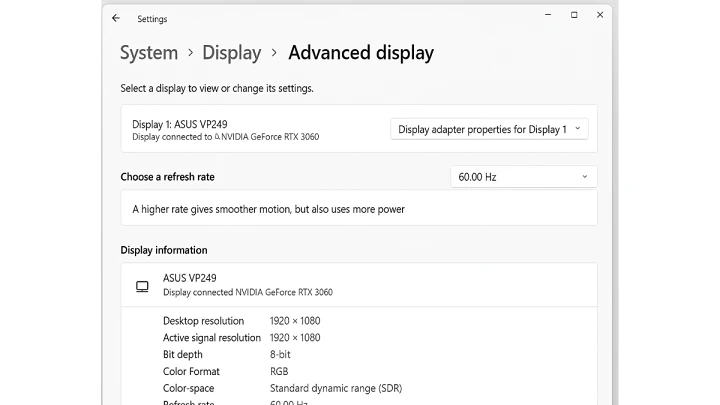720x405 pixels.
Task: Close the Settings window
Action: point(600,15)
